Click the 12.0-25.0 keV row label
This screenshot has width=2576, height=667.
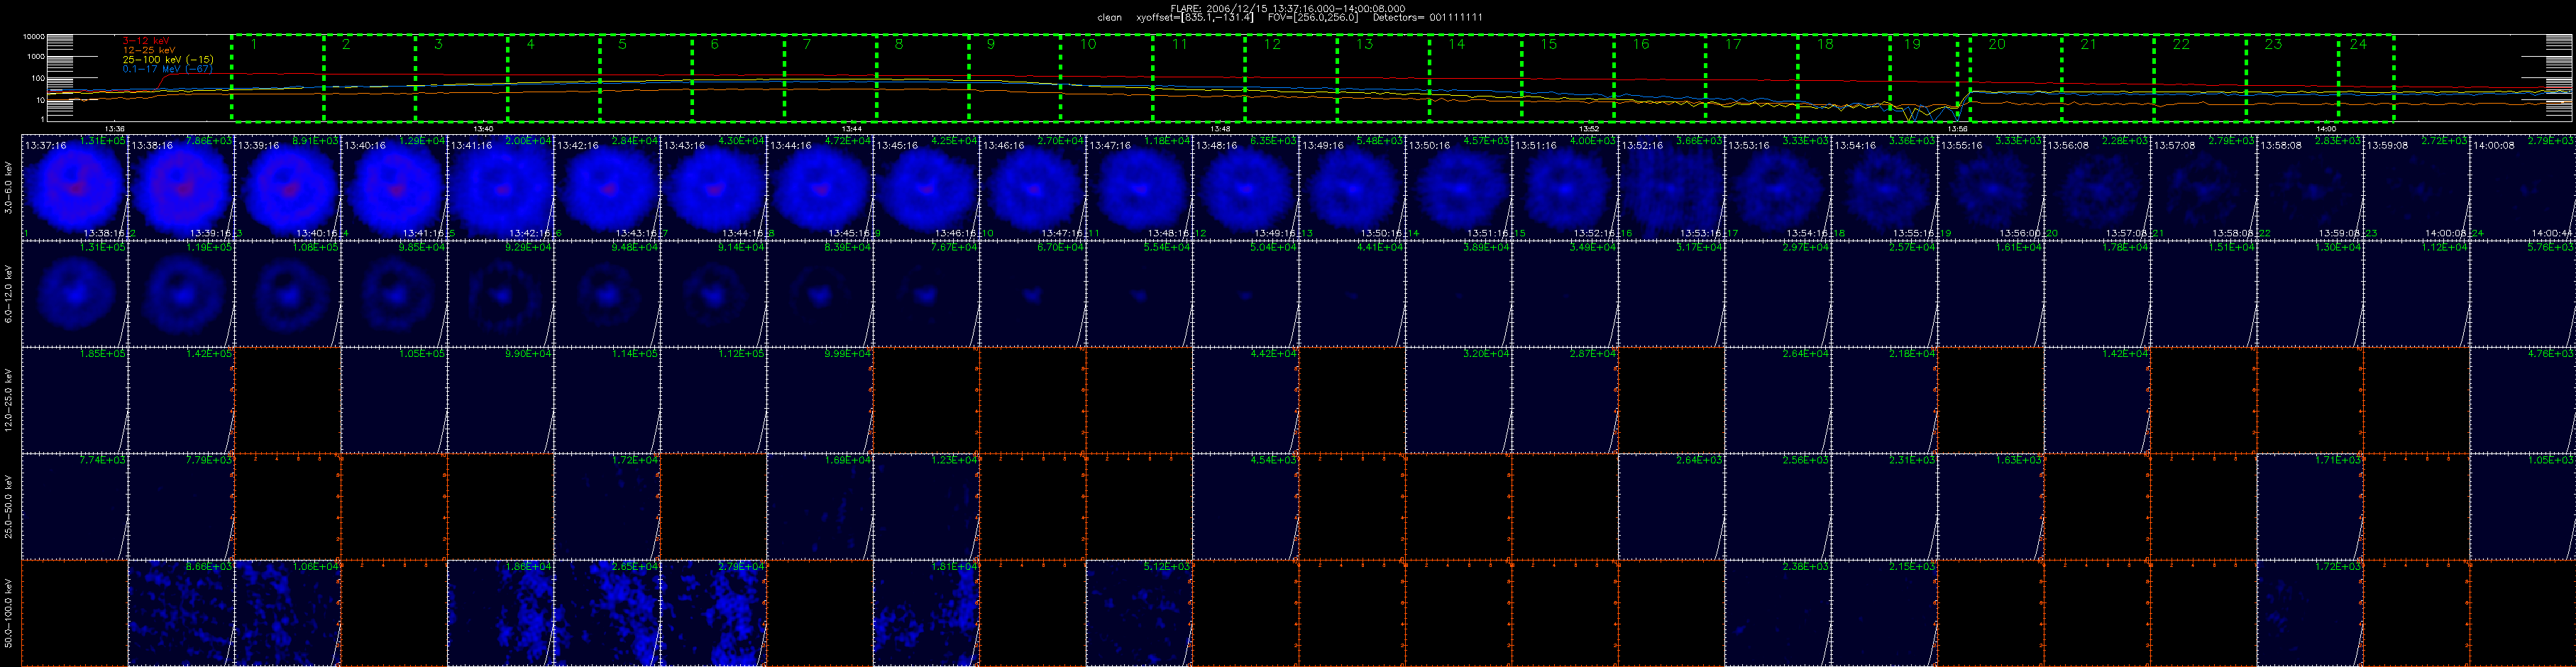pos(9,400)
